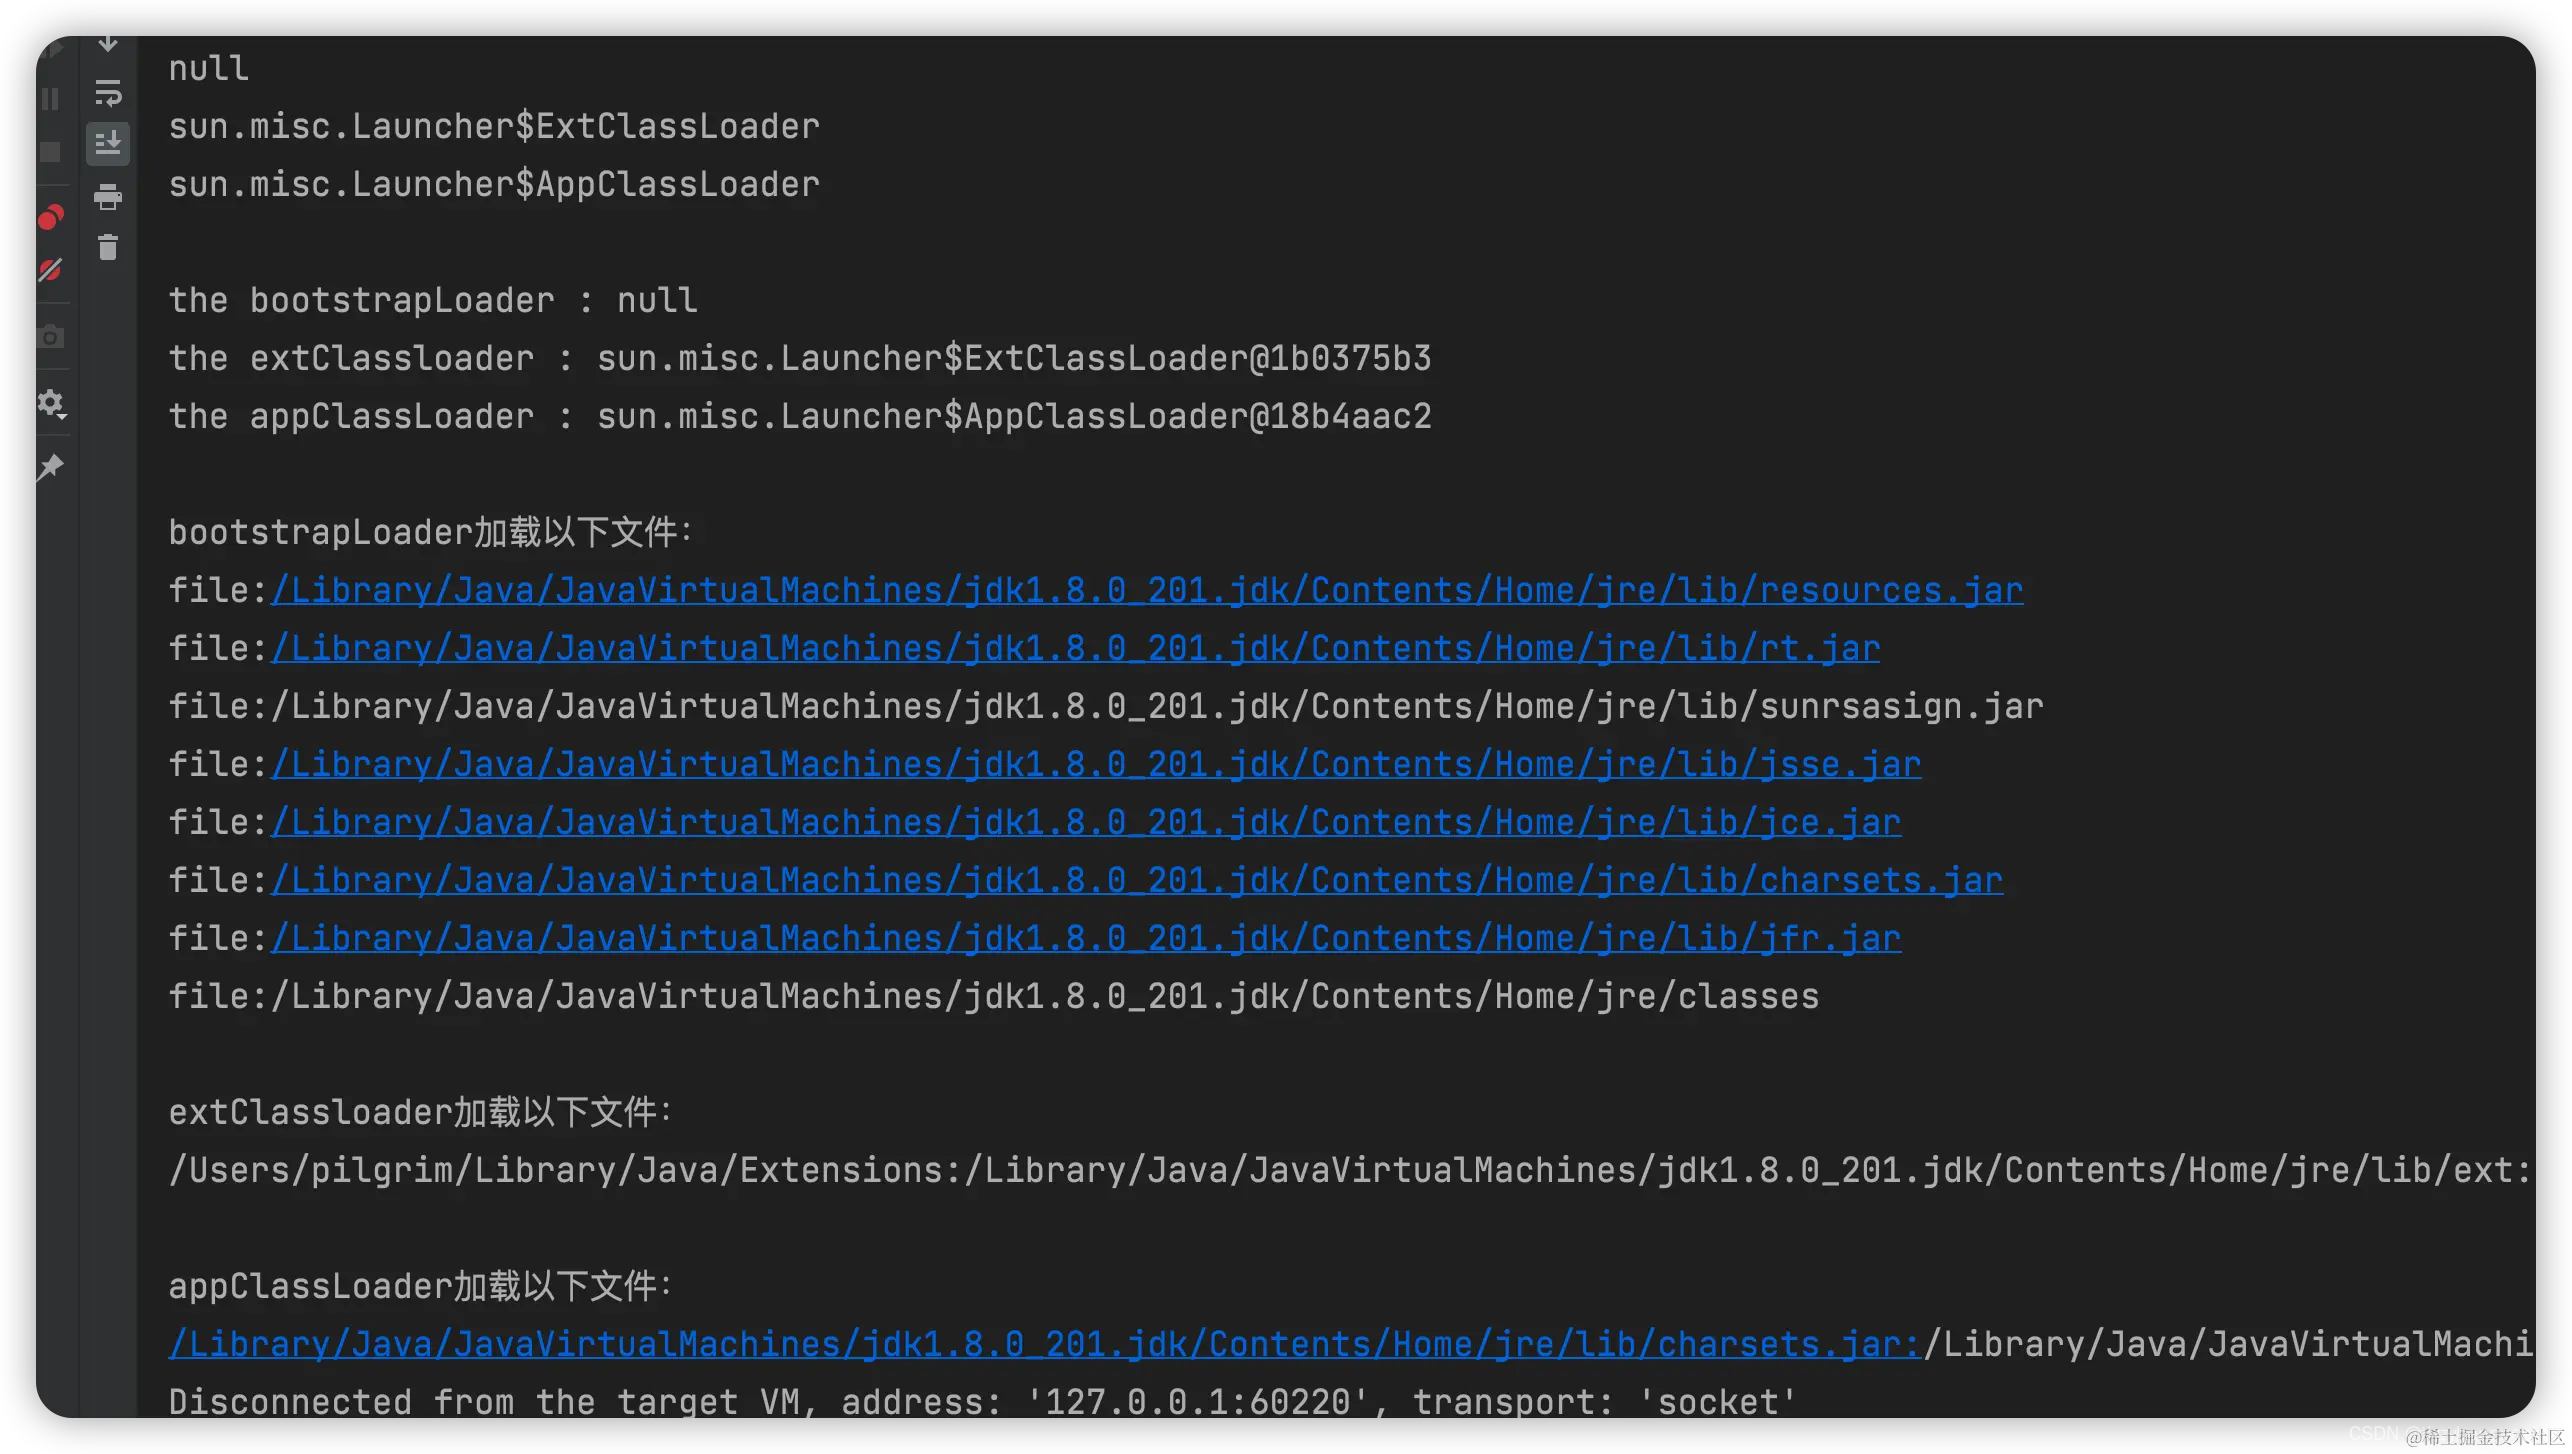Clear console with trash icon
The width and height of the screenshot is (2572, 1454).
click(108, 247)
